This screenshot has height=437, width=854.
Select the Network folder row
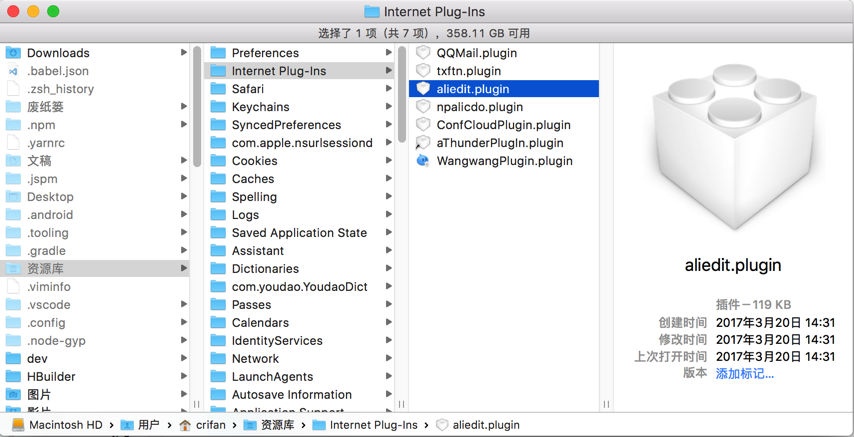(300, 359)
